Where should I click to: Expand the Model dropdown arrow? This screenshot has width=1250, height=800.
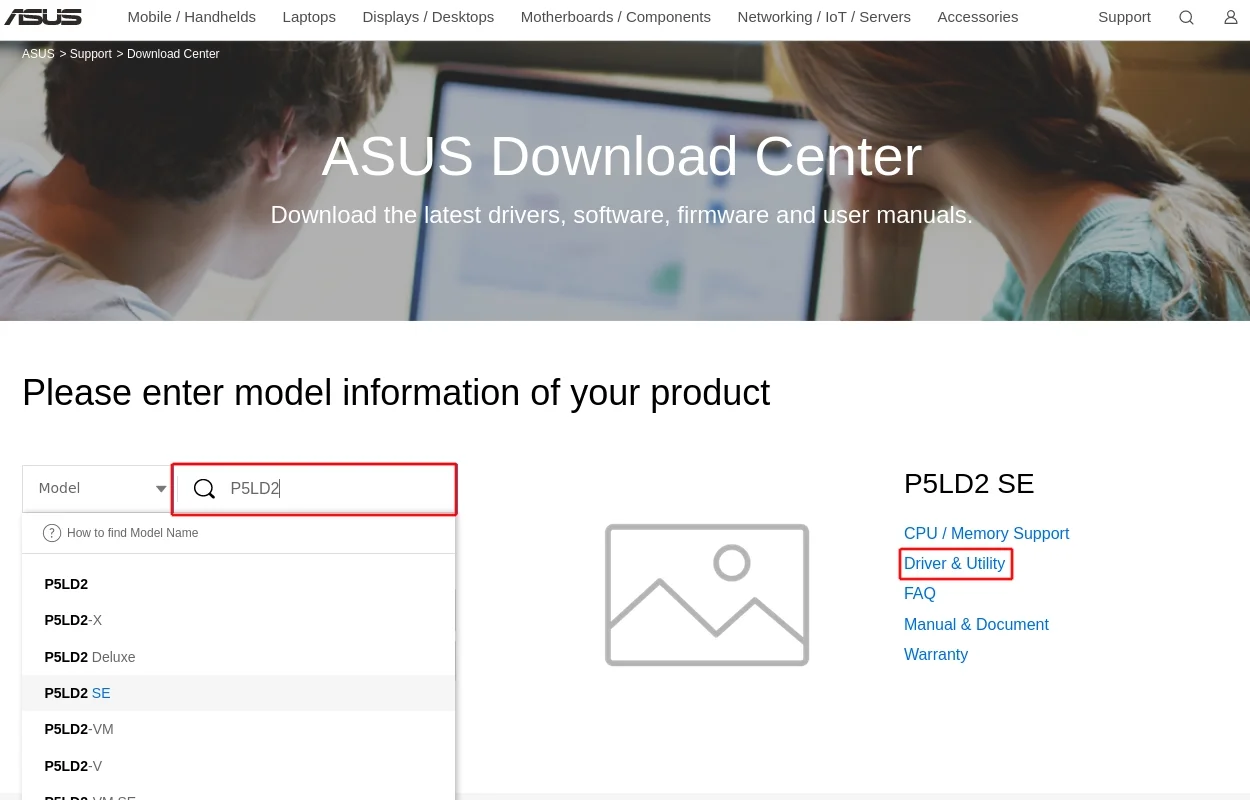click(161, 489)
